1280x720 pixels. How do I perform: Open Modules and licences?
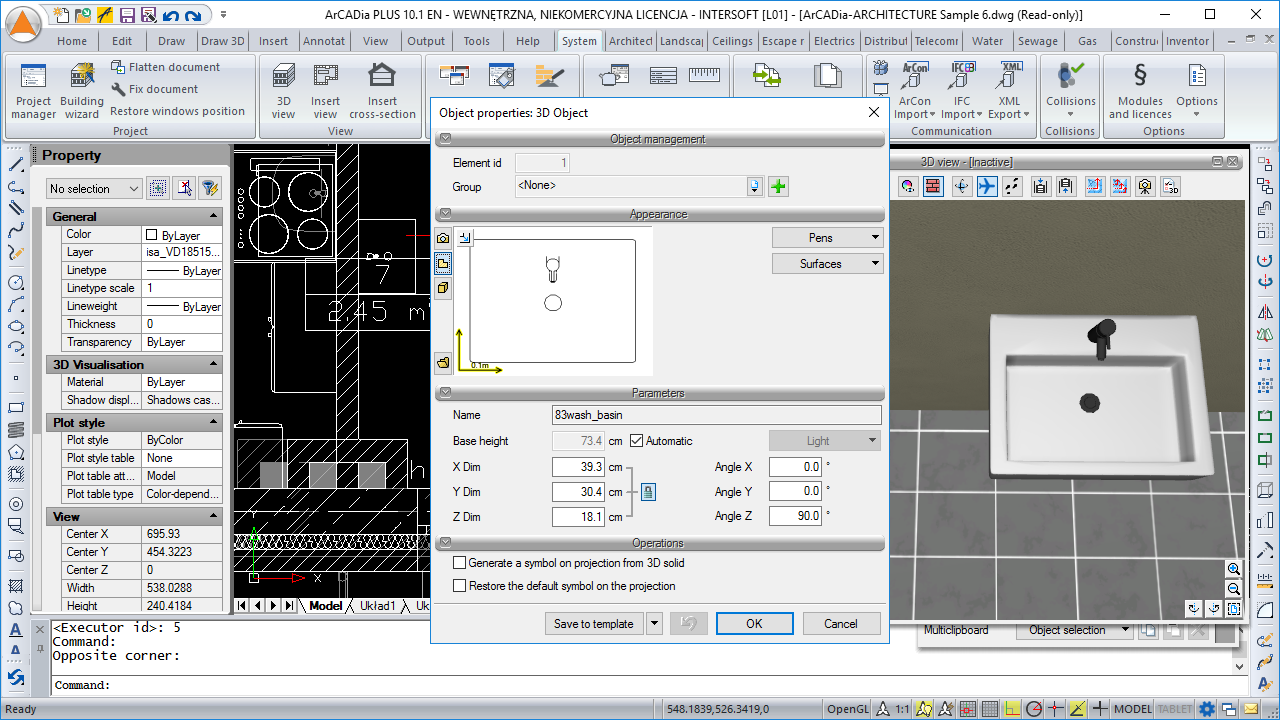[1140, 89]
